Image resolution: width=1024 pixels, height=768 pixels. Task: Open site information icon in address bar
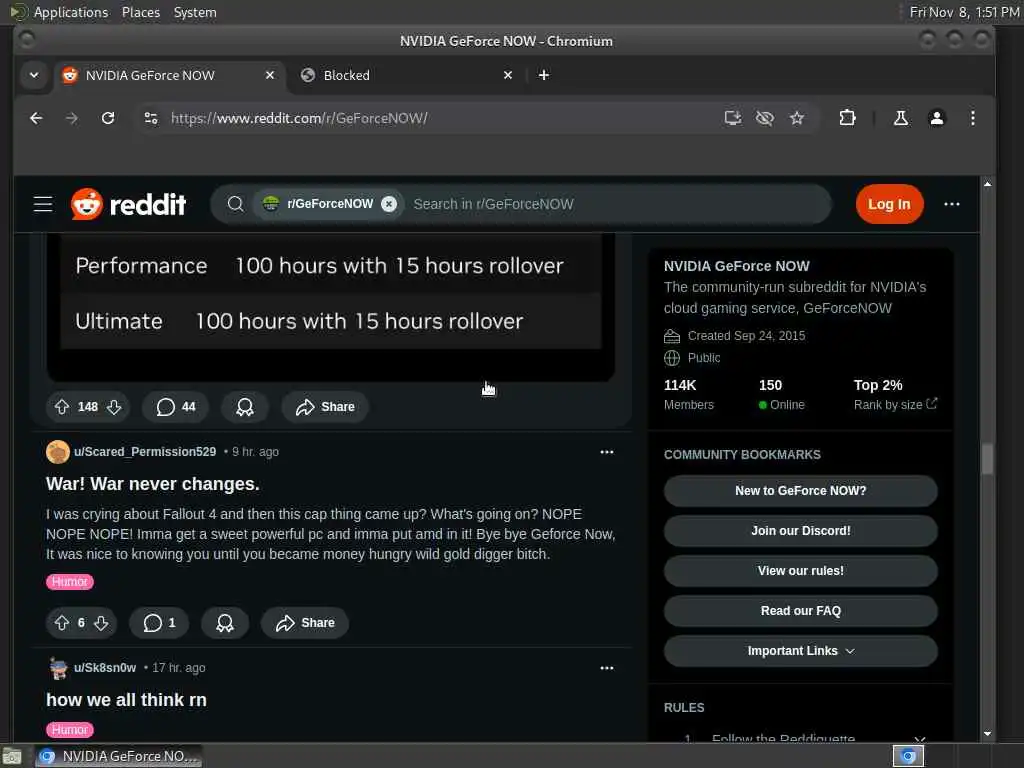[151, 118]
